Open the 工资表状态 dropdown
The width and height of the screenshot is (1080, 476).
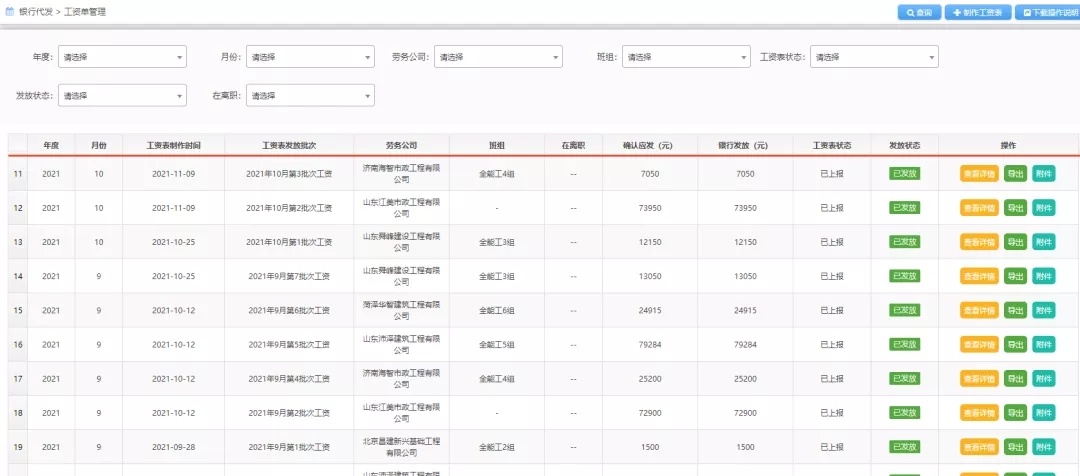pyautogui.click(x=874, y=57)
